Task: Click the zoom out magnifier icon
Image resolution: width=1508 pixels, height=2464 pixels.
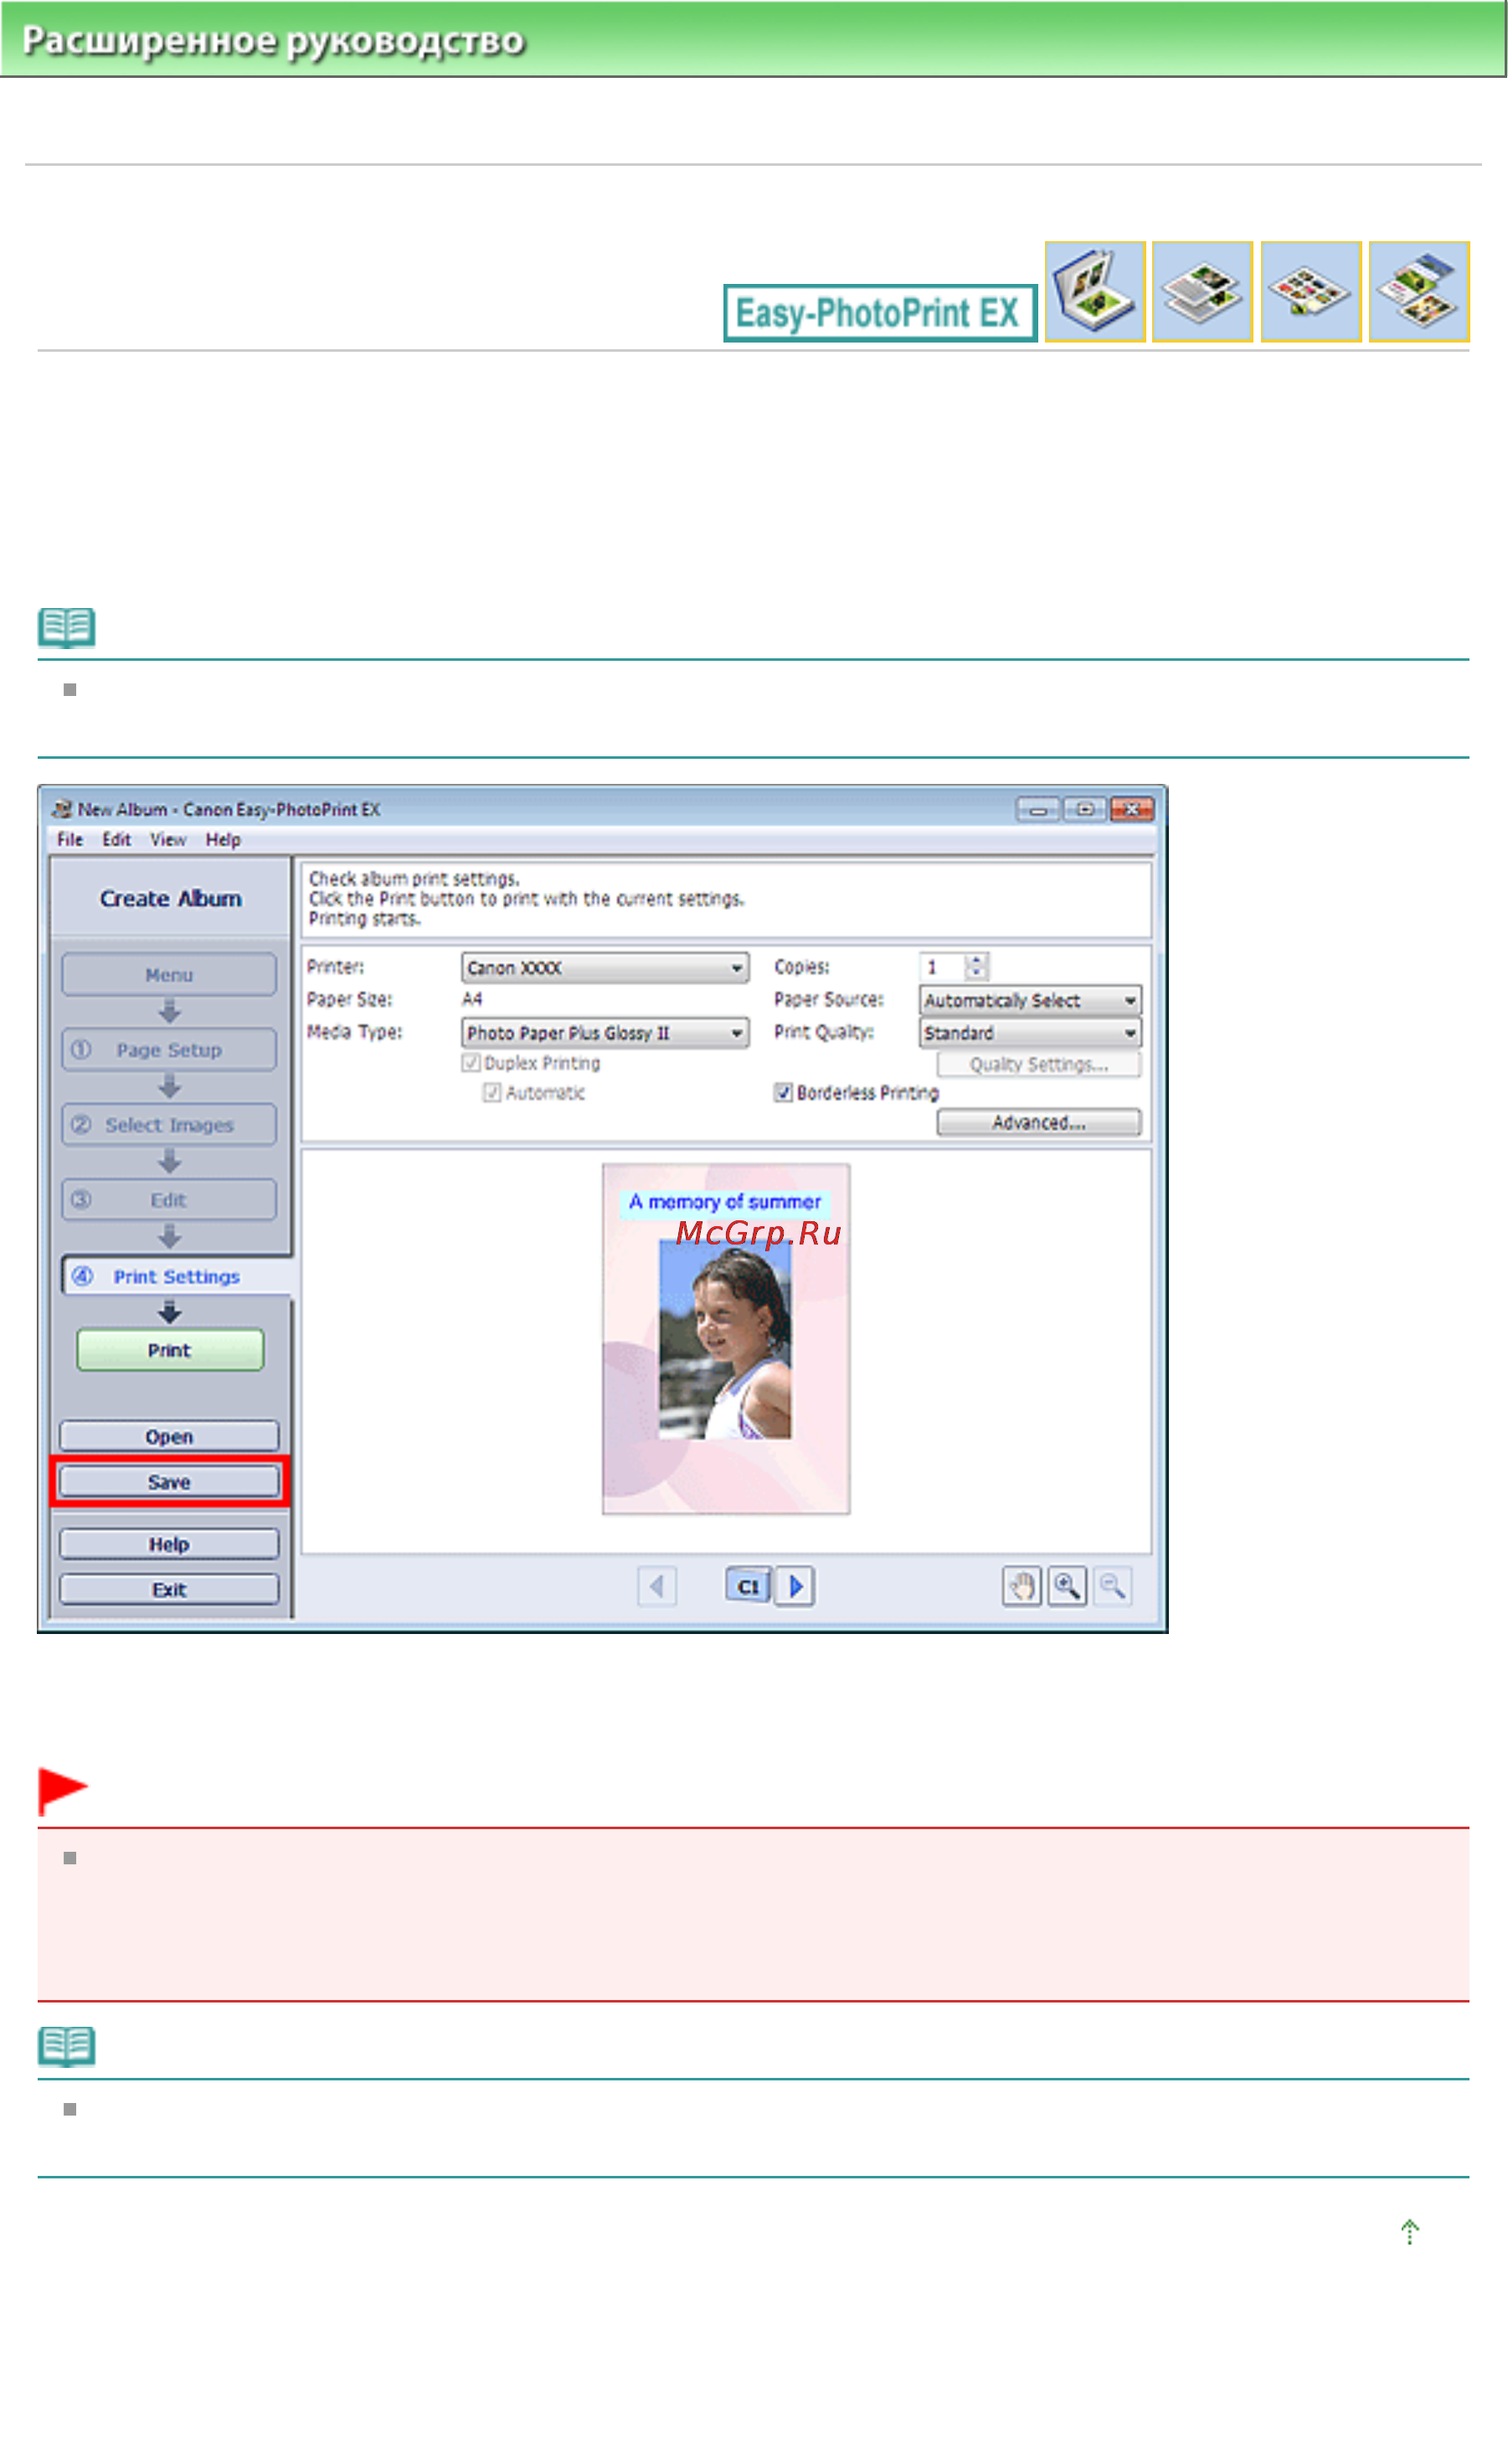Action: coord(1112,1586)
